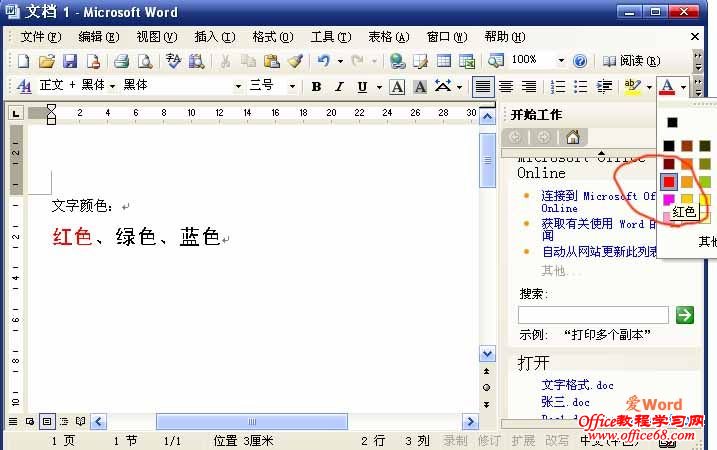
Task: Paste from the clipboard icon
Action: click(x=272, y=61)
